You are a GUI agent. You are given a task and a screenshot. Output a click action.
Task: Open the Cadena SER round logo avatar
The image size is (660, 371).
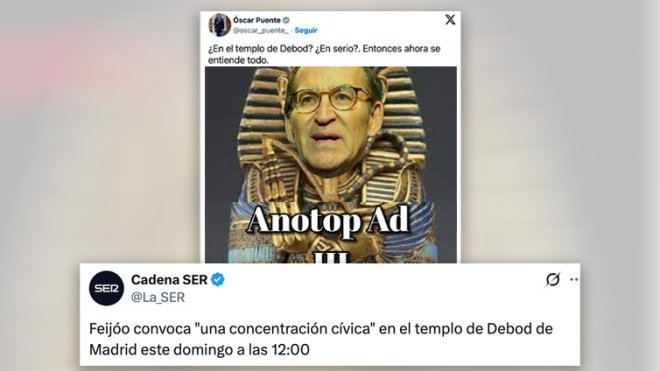coord(106,288)
